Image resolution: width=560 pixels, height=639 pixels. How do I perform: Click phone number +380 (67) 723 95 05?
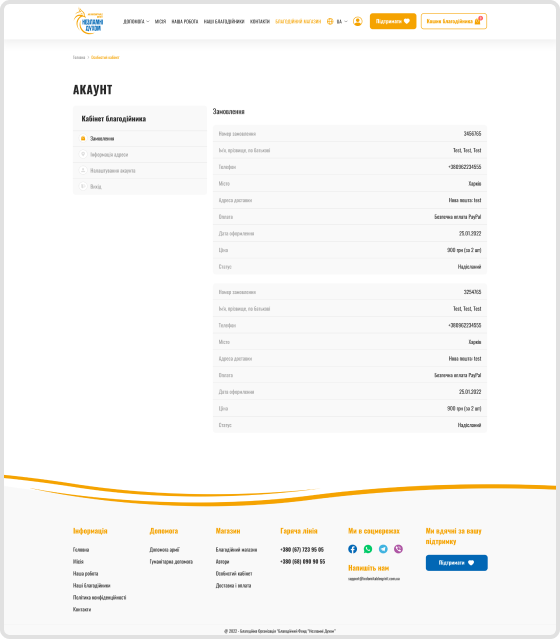pyautogui.click(x=302, y=550)
